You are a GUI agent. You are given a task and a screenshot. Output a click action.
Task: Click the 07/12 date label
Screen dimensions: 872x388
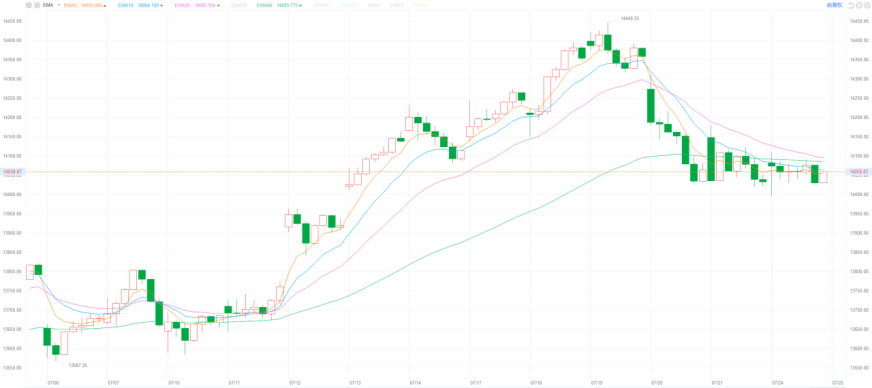[x=295, y=383]
